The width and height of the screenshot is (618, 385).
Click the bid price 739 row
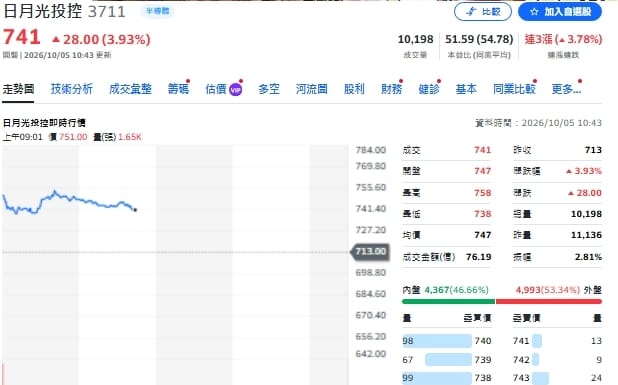point(447,360)
